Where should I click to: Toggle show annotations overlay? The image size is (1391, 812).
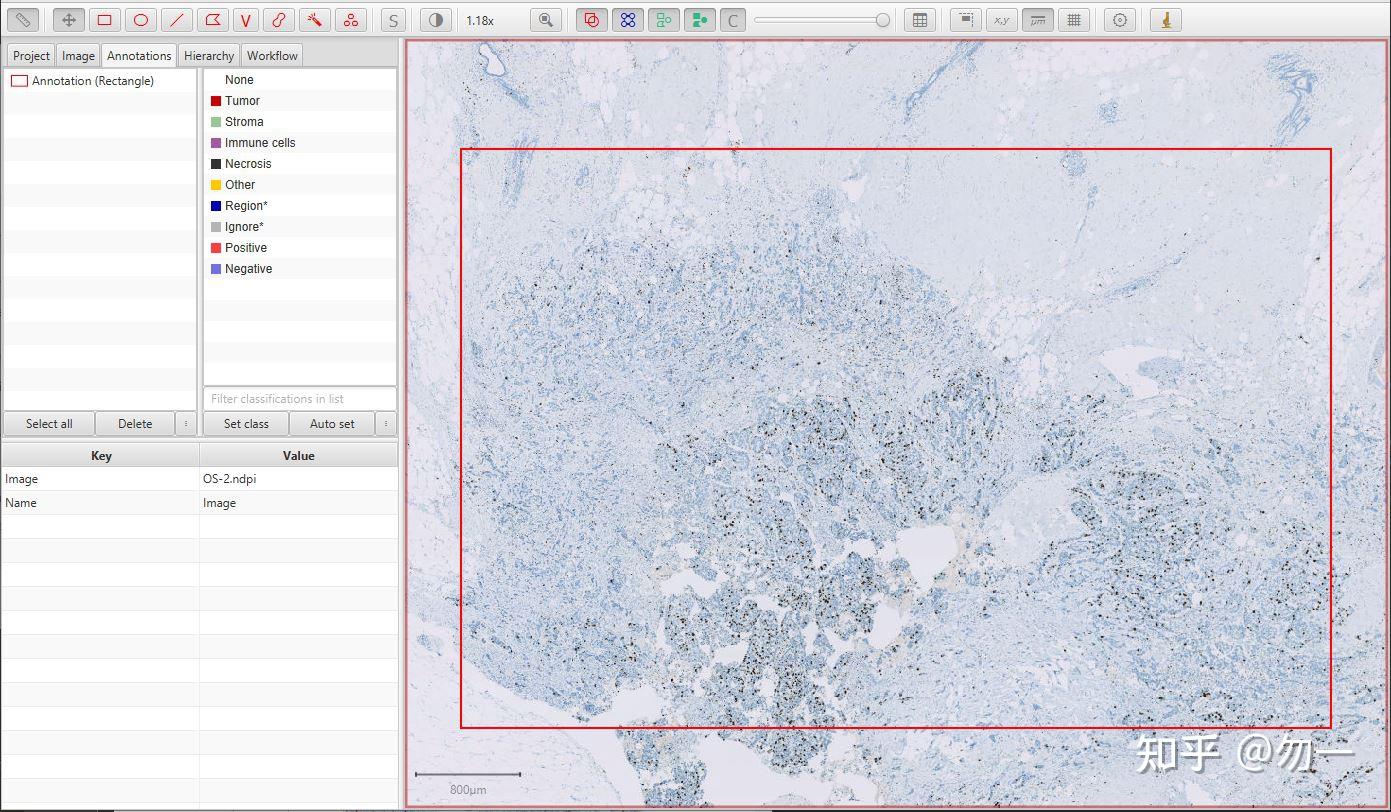pyautogui.click(x=592, y=20)
